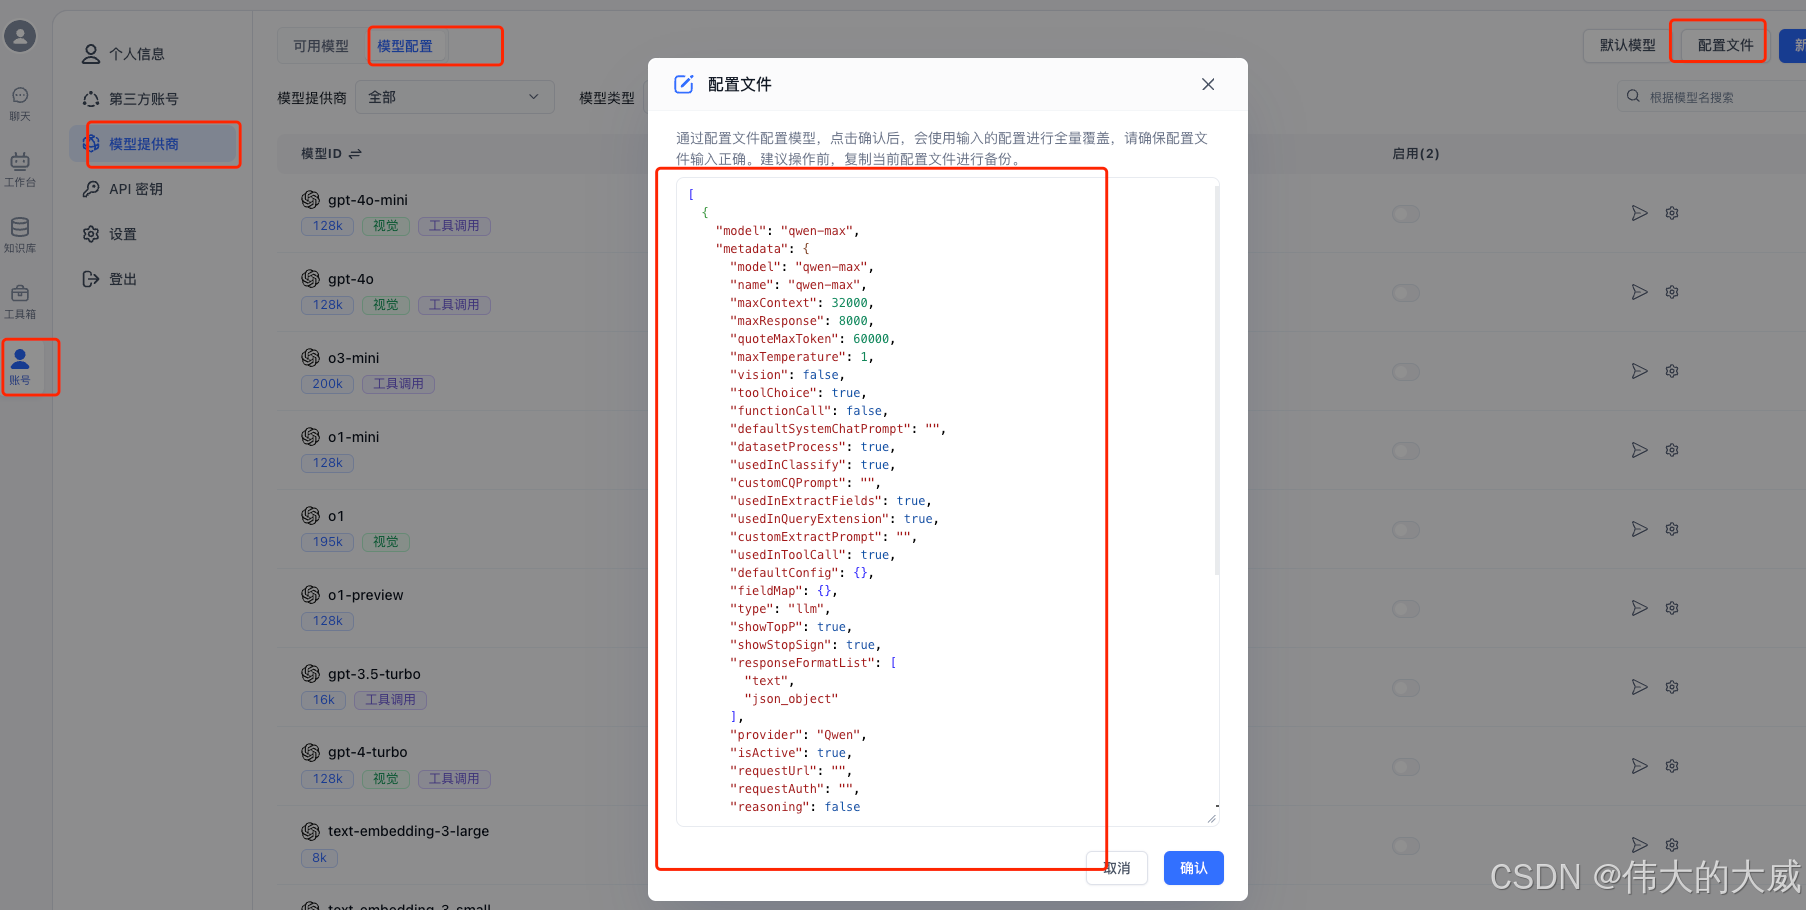Image resolution: width=1806 pixels, height=910 pixels.
Task: Open 第三方账号 in account menu
Action: click(155, 99)
